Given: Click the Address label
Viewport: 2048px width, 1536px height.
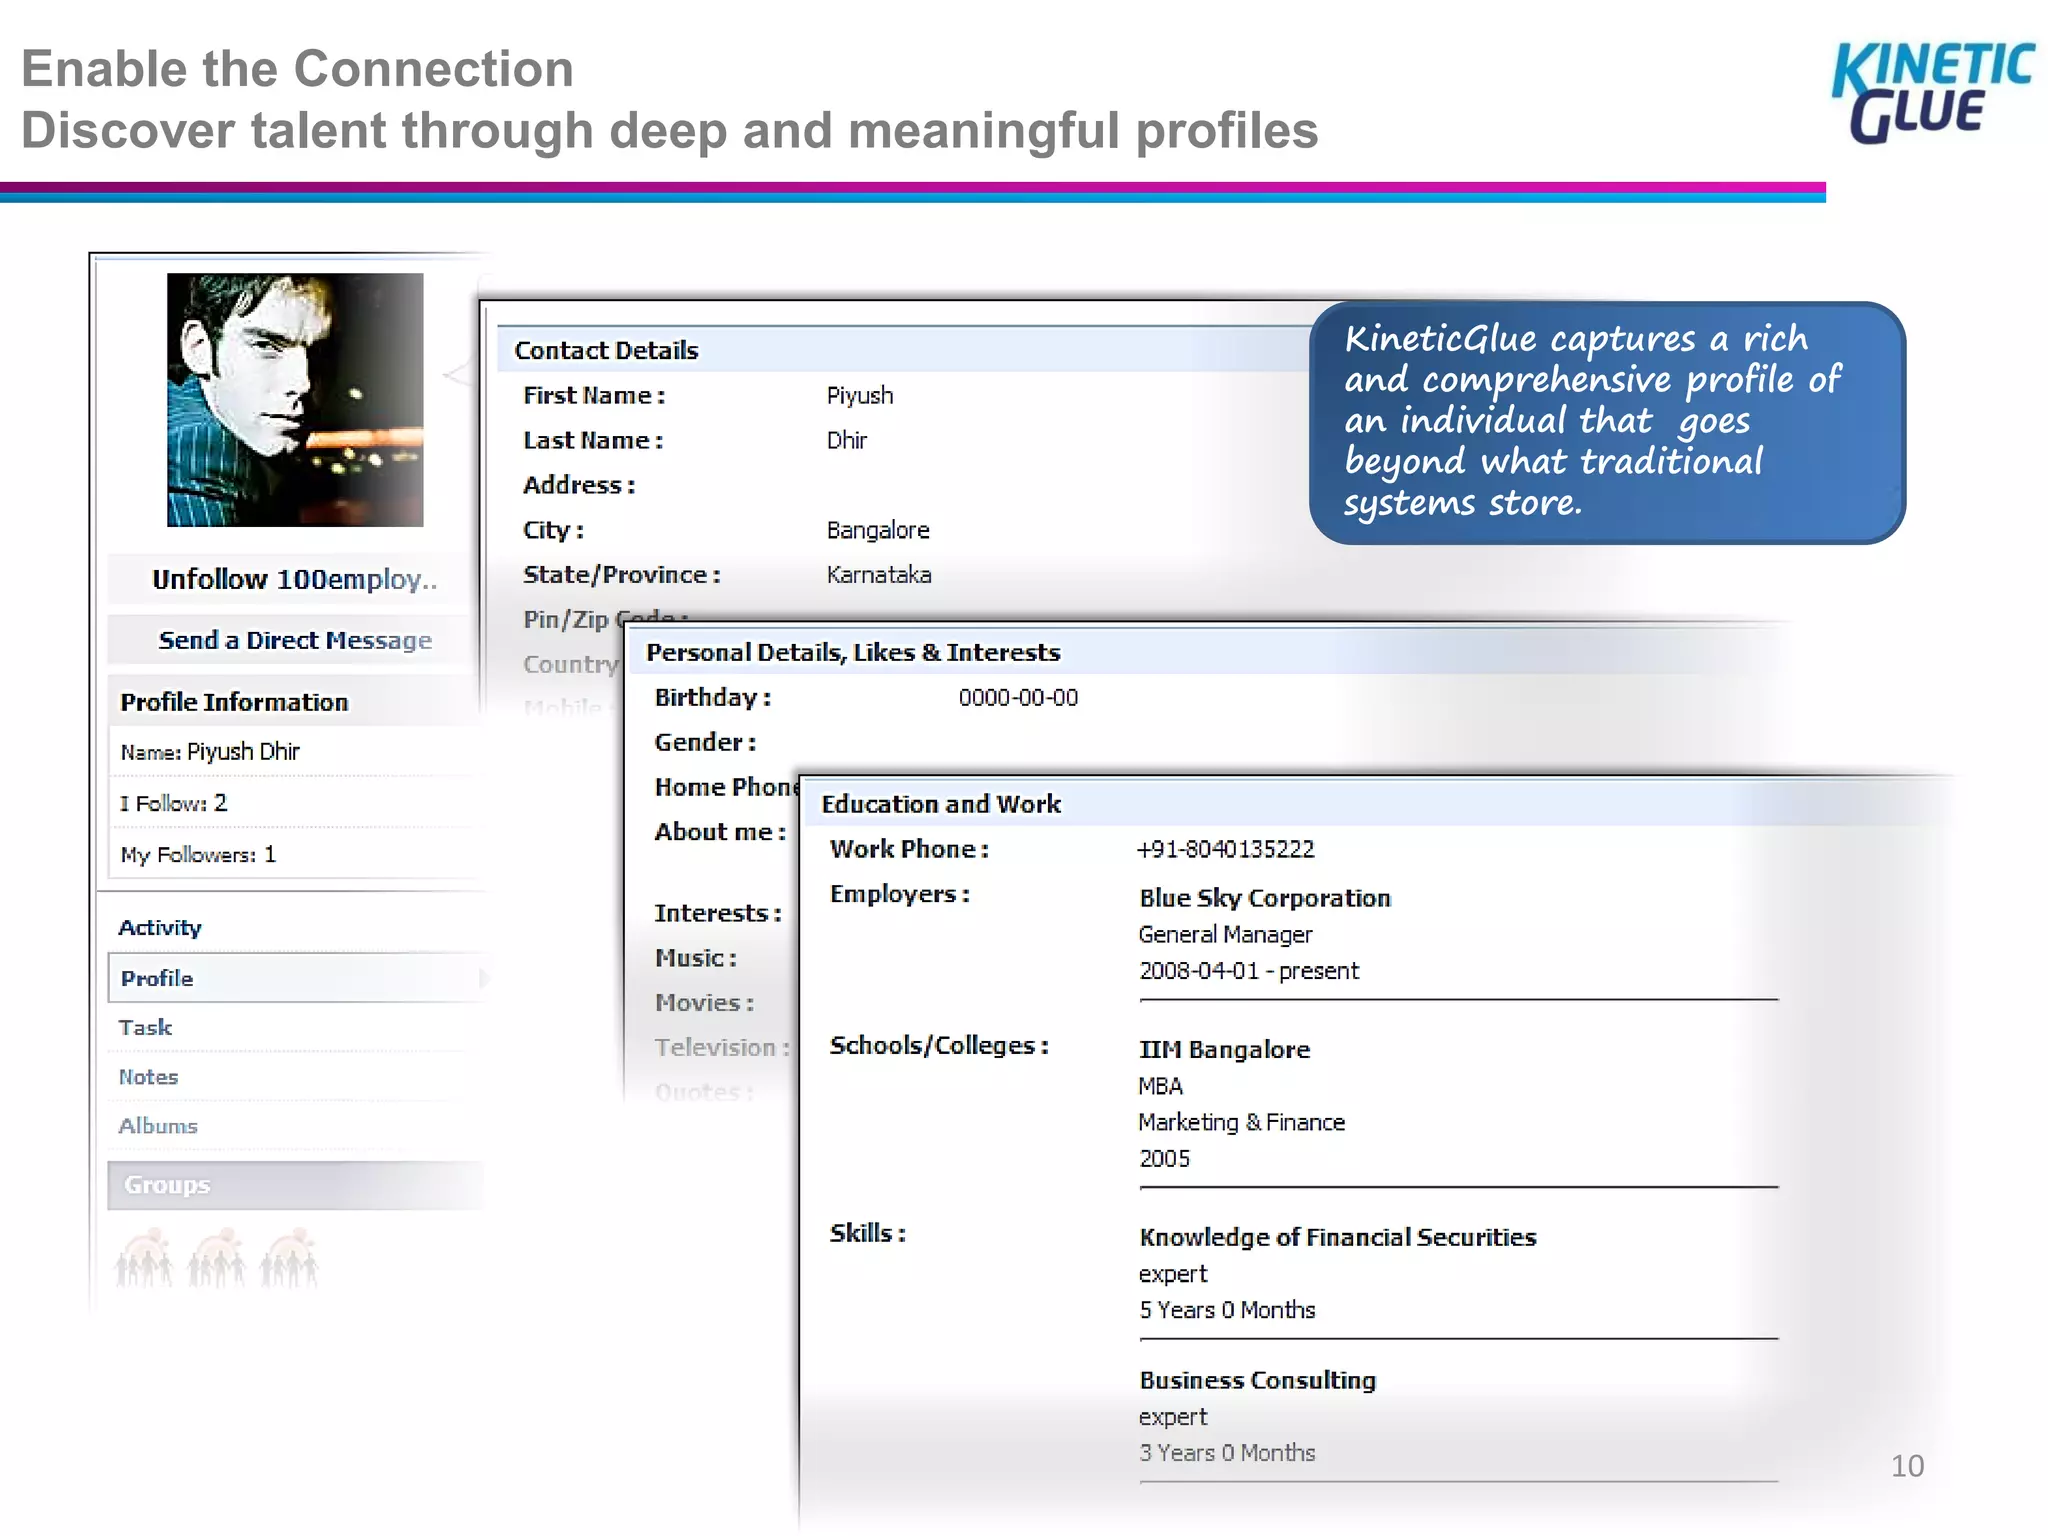Looking at the screenshot, I should [579, 485].
